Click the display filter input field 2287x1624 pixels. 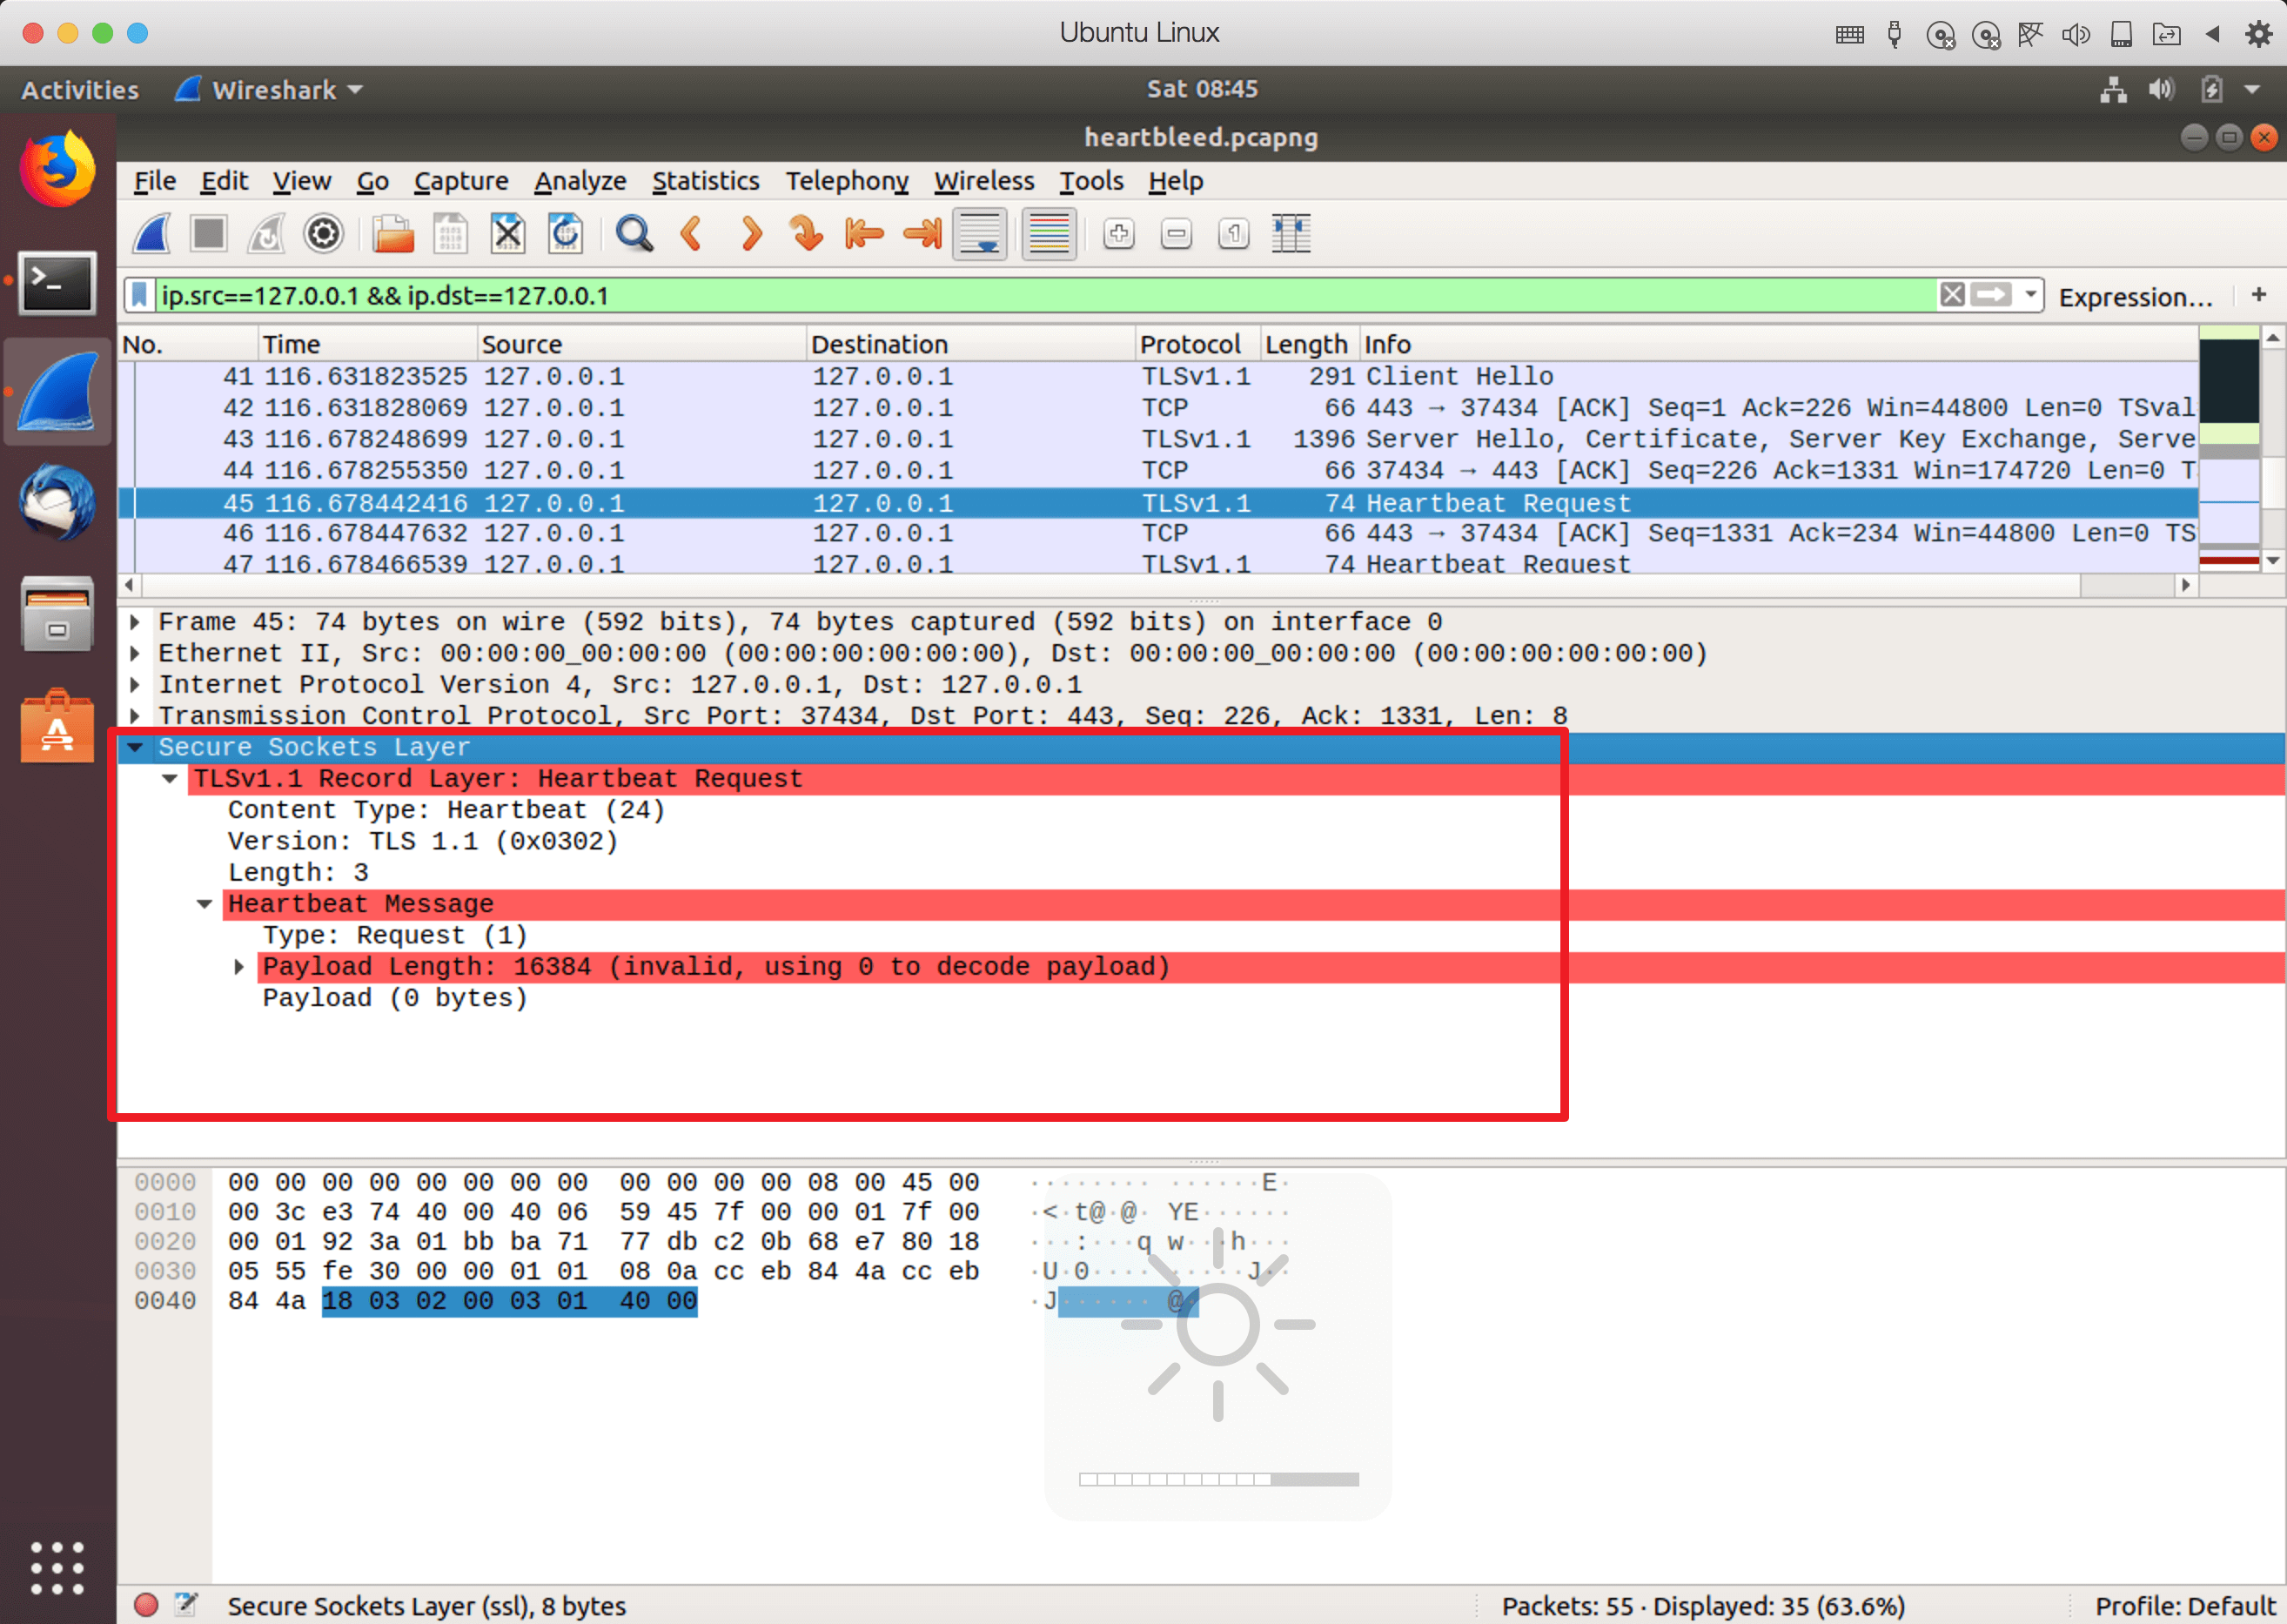(x=1045, y=295)
